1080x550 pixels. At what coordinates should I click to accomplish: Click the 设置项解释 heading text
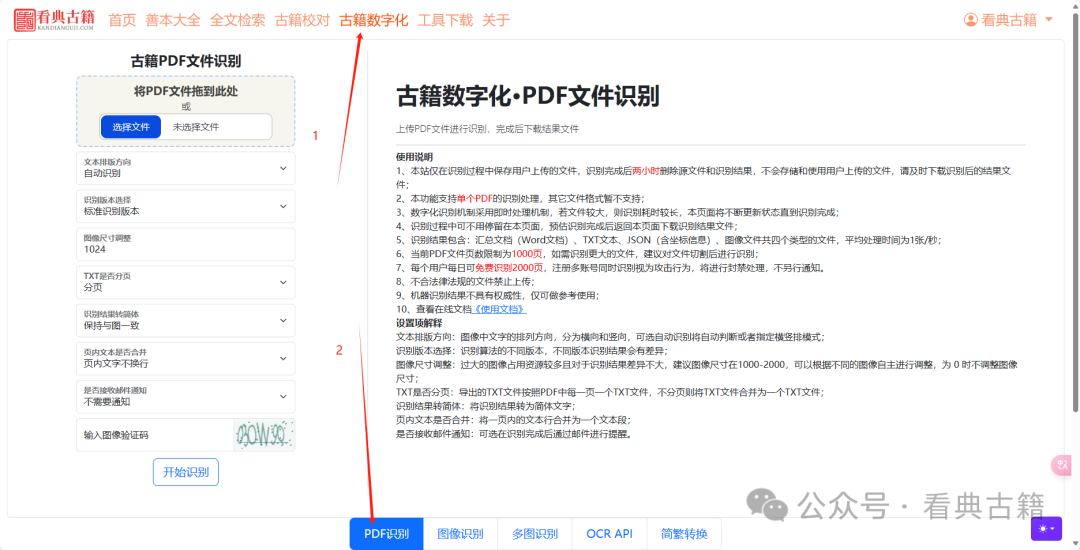(x=419, y=323)
